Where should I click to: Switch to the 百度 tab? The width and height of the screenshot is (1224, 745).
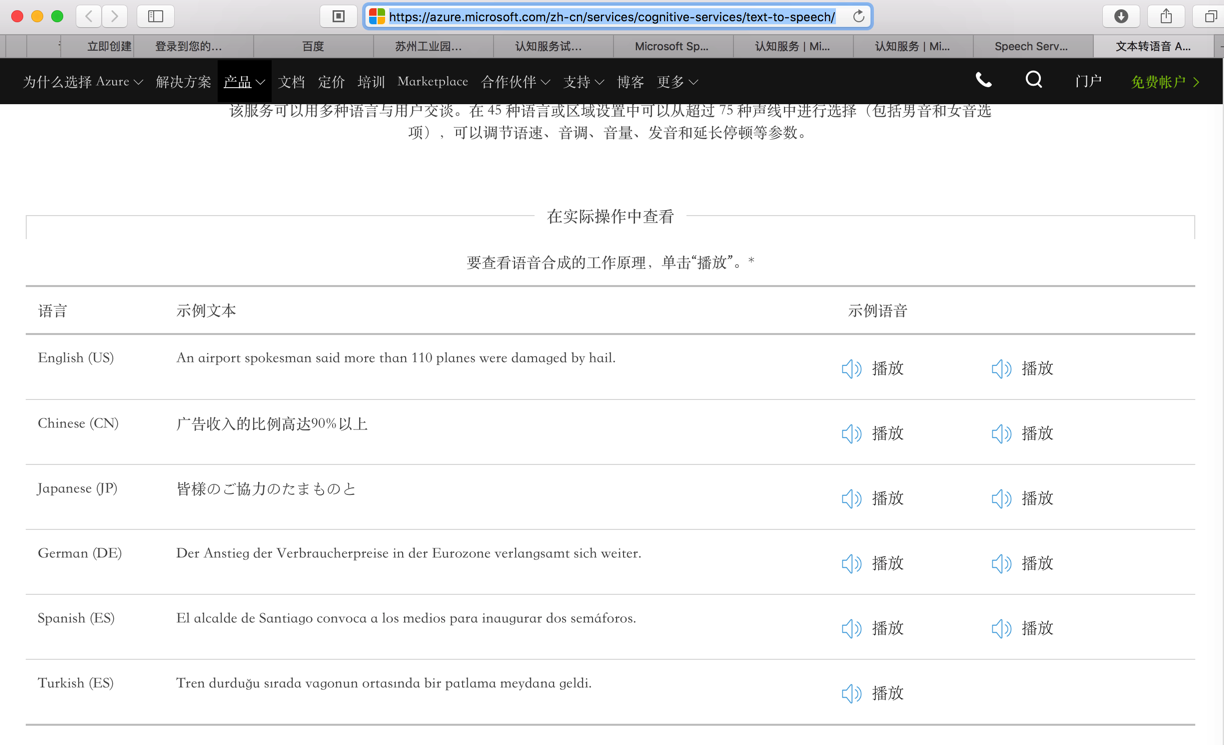[x=313, y=46]
